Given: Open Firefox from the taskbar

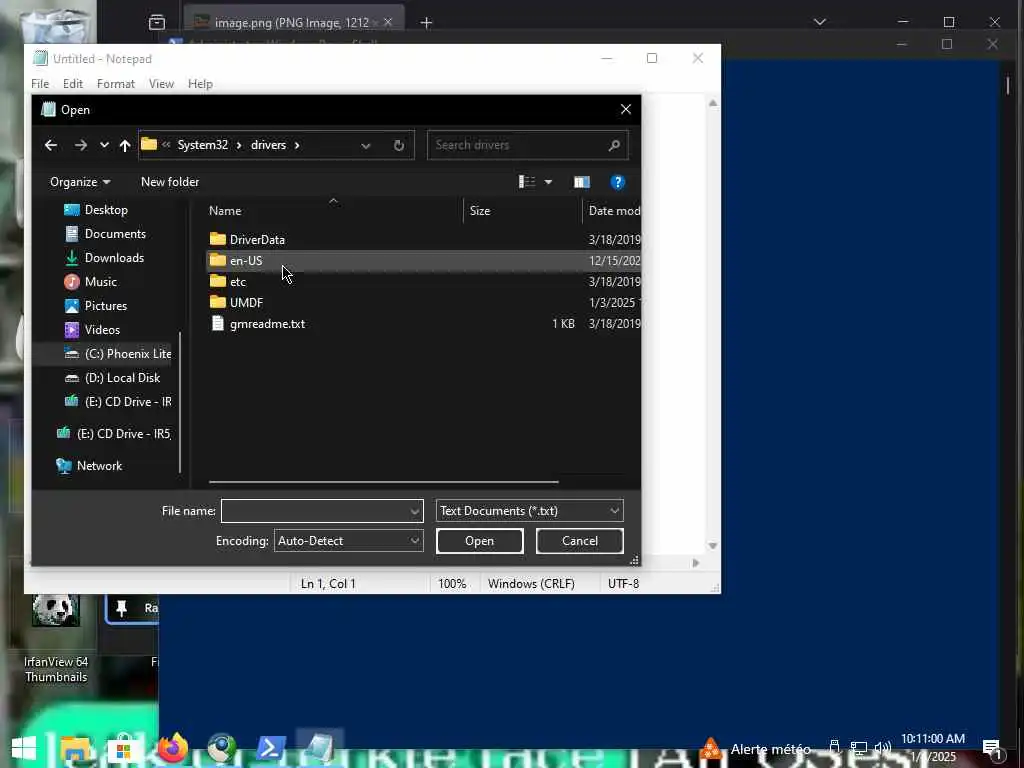Looking at the screenshot, I should point(172,749).
